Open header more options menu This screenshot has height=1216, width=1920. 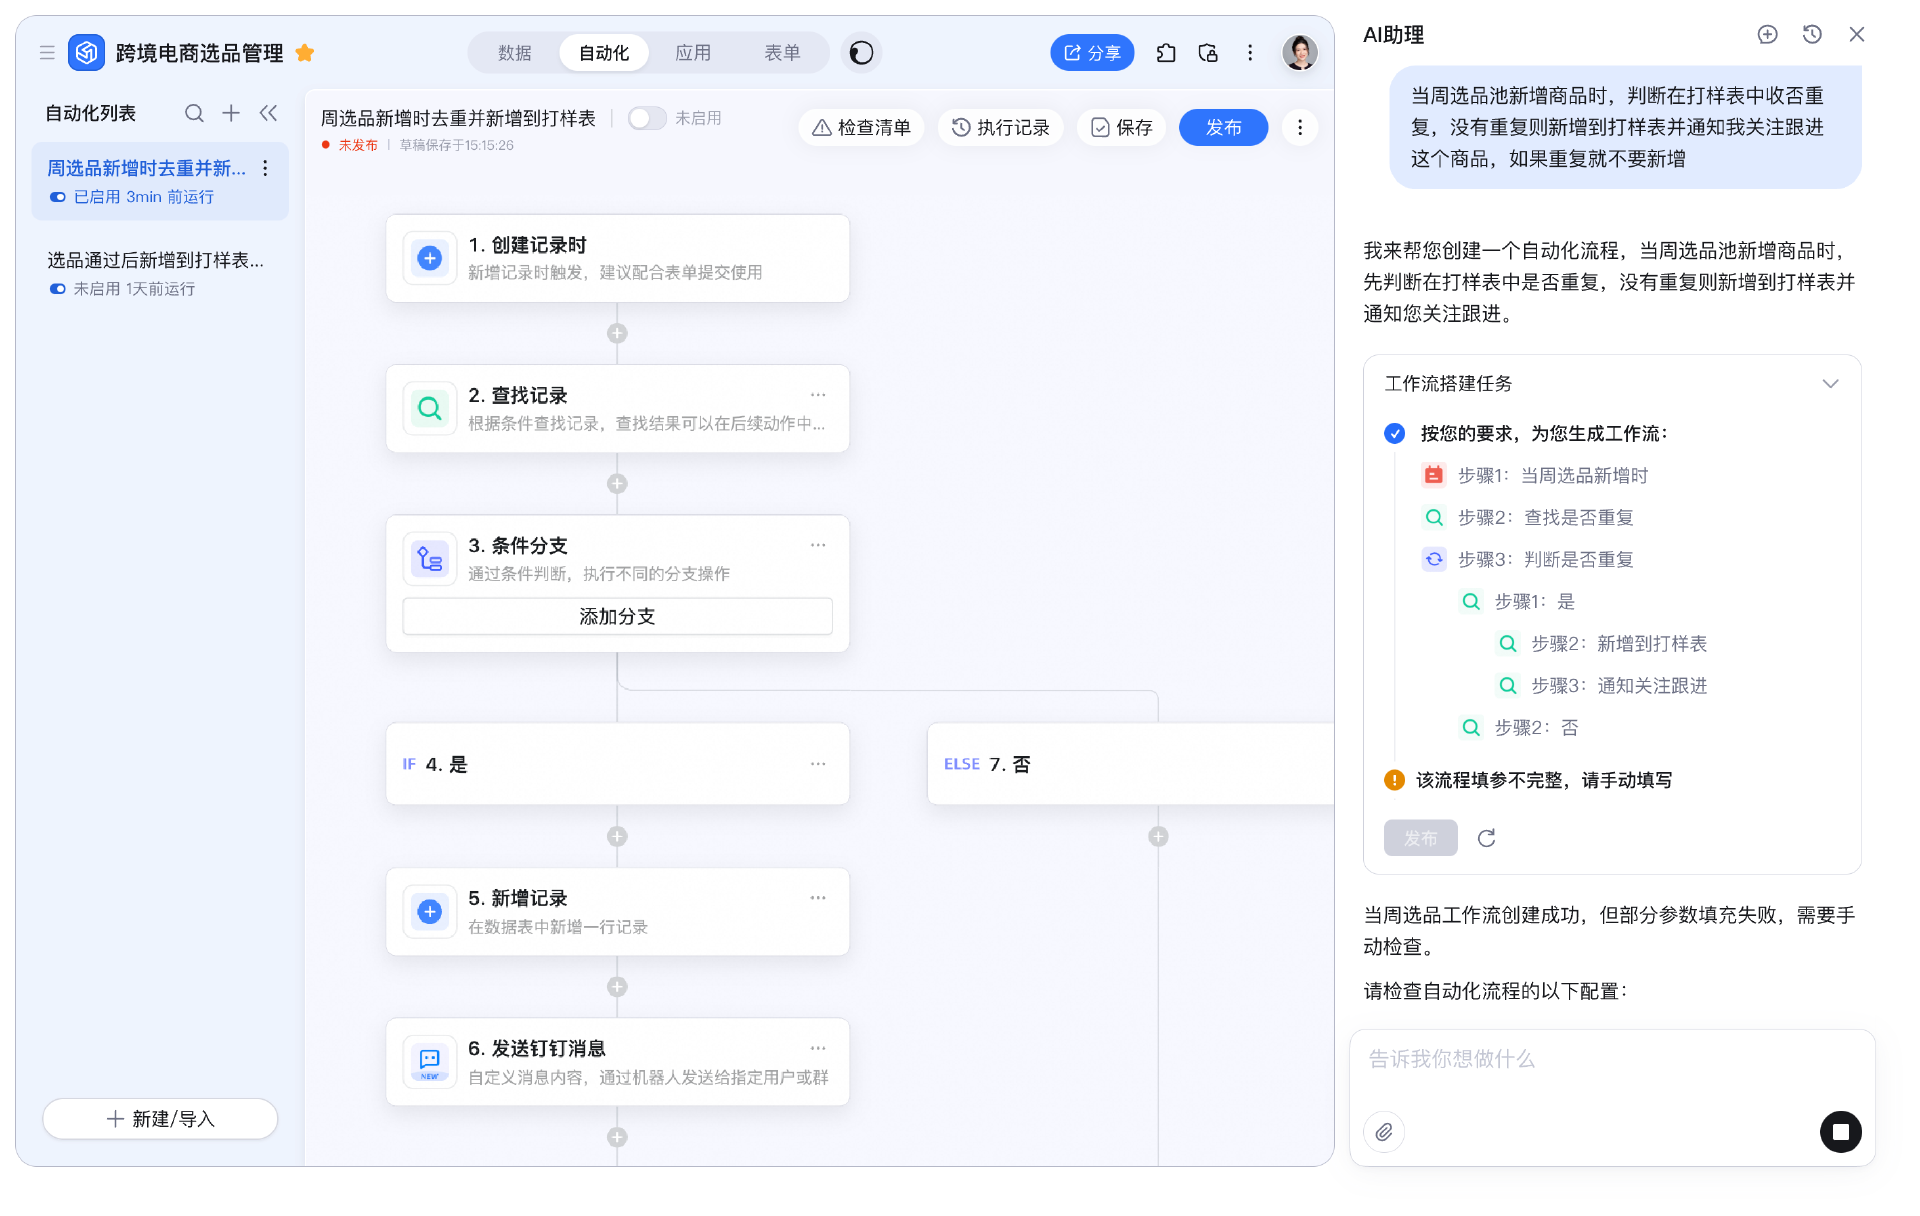(1250, 53)
